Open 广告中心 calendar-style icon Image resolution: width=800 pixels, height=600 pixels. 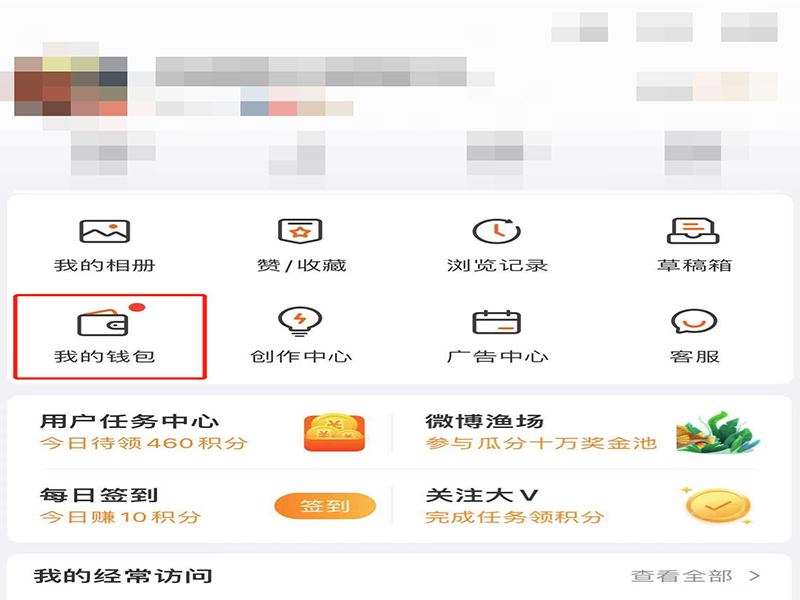pyautogui.click(x=496, y=322)
